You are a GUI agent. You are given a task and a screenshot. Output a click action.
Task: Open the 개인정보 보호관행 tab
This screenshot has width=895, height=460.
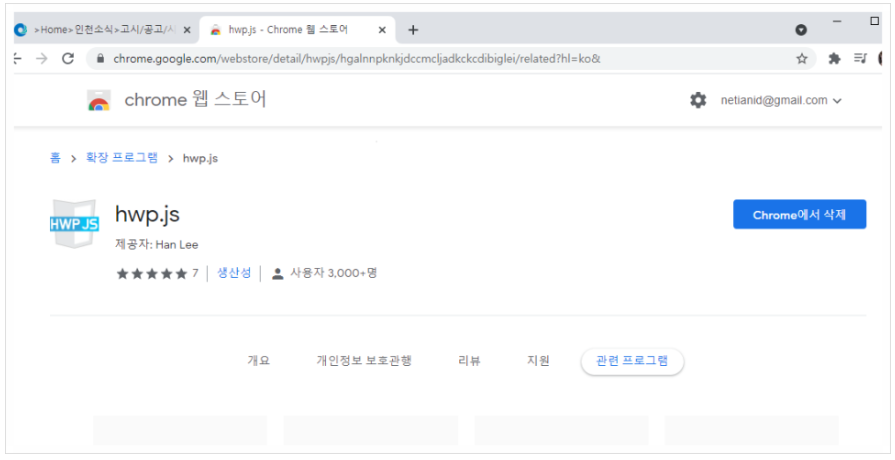(364, 361)
